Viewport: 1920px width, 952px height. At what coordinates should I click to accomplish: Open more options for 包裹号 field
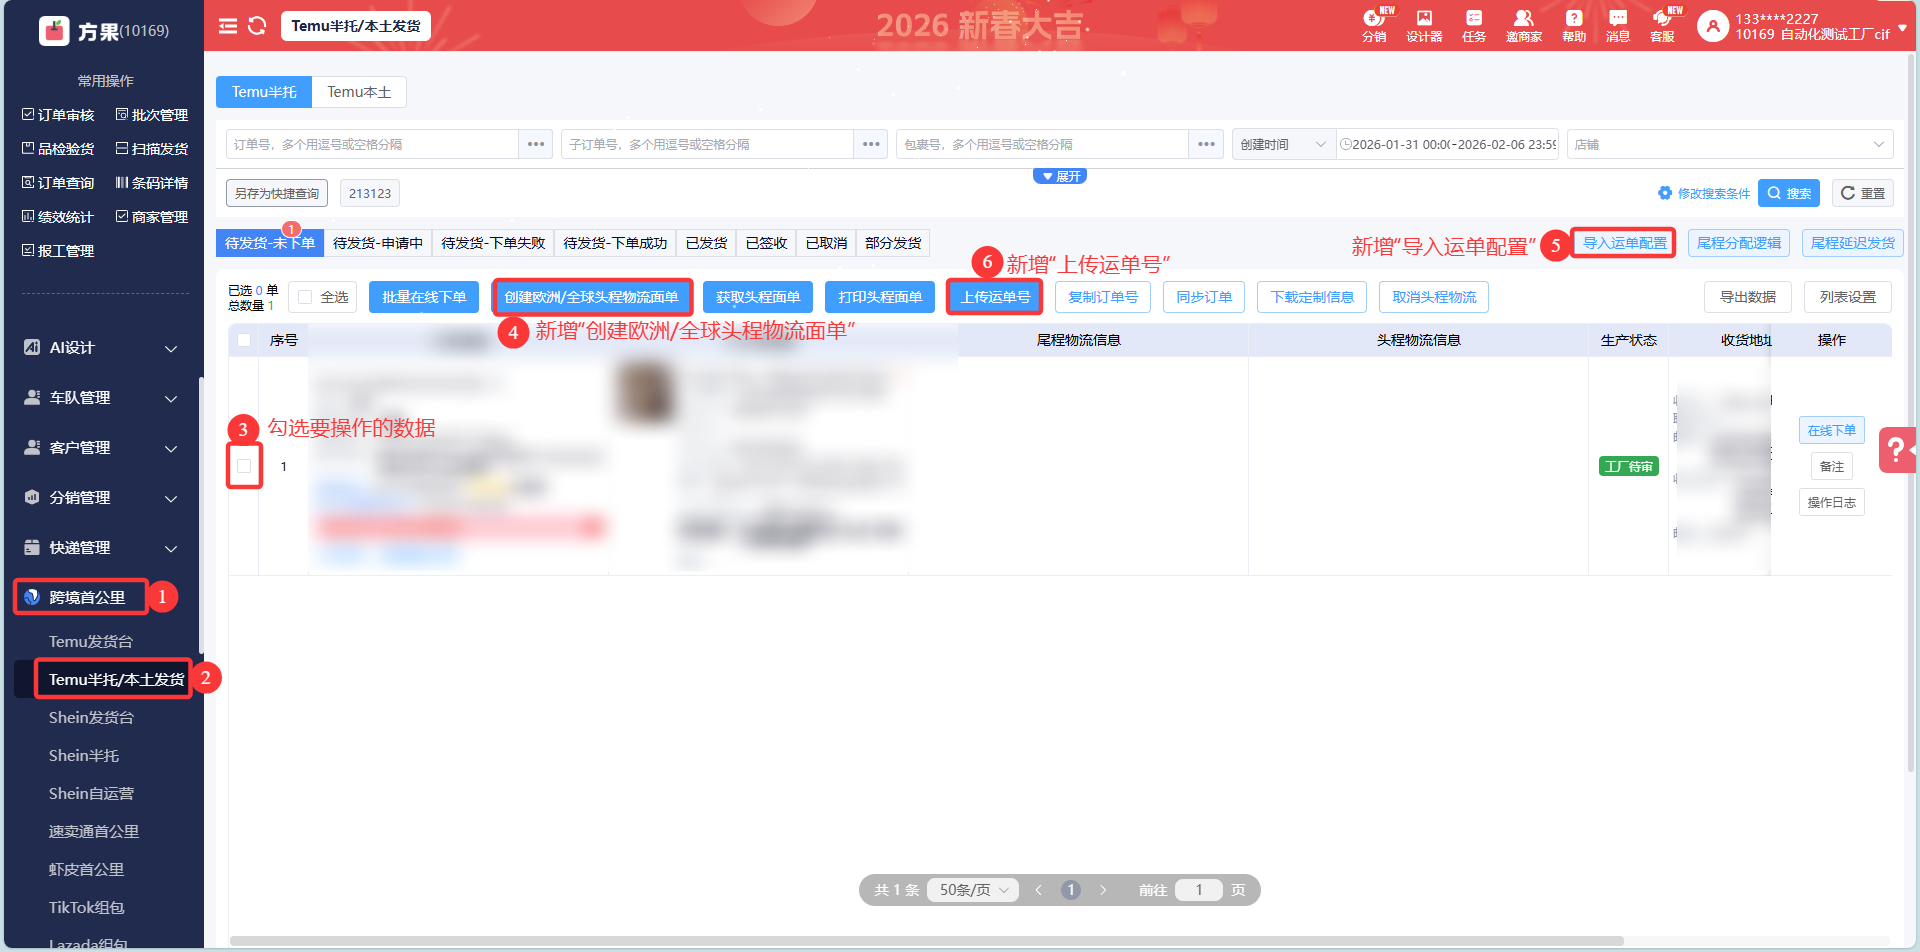point(1206,144)
